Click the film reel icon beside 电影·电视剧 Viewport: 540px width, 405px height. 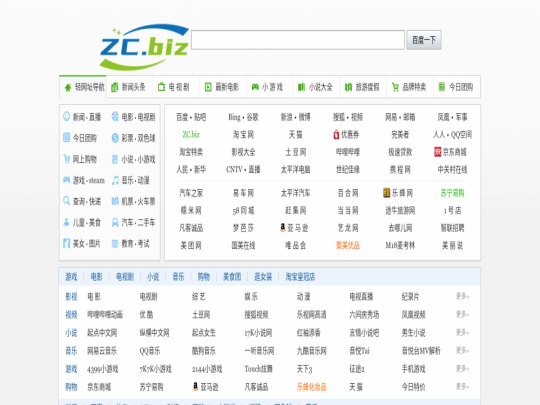pos(115,116)
